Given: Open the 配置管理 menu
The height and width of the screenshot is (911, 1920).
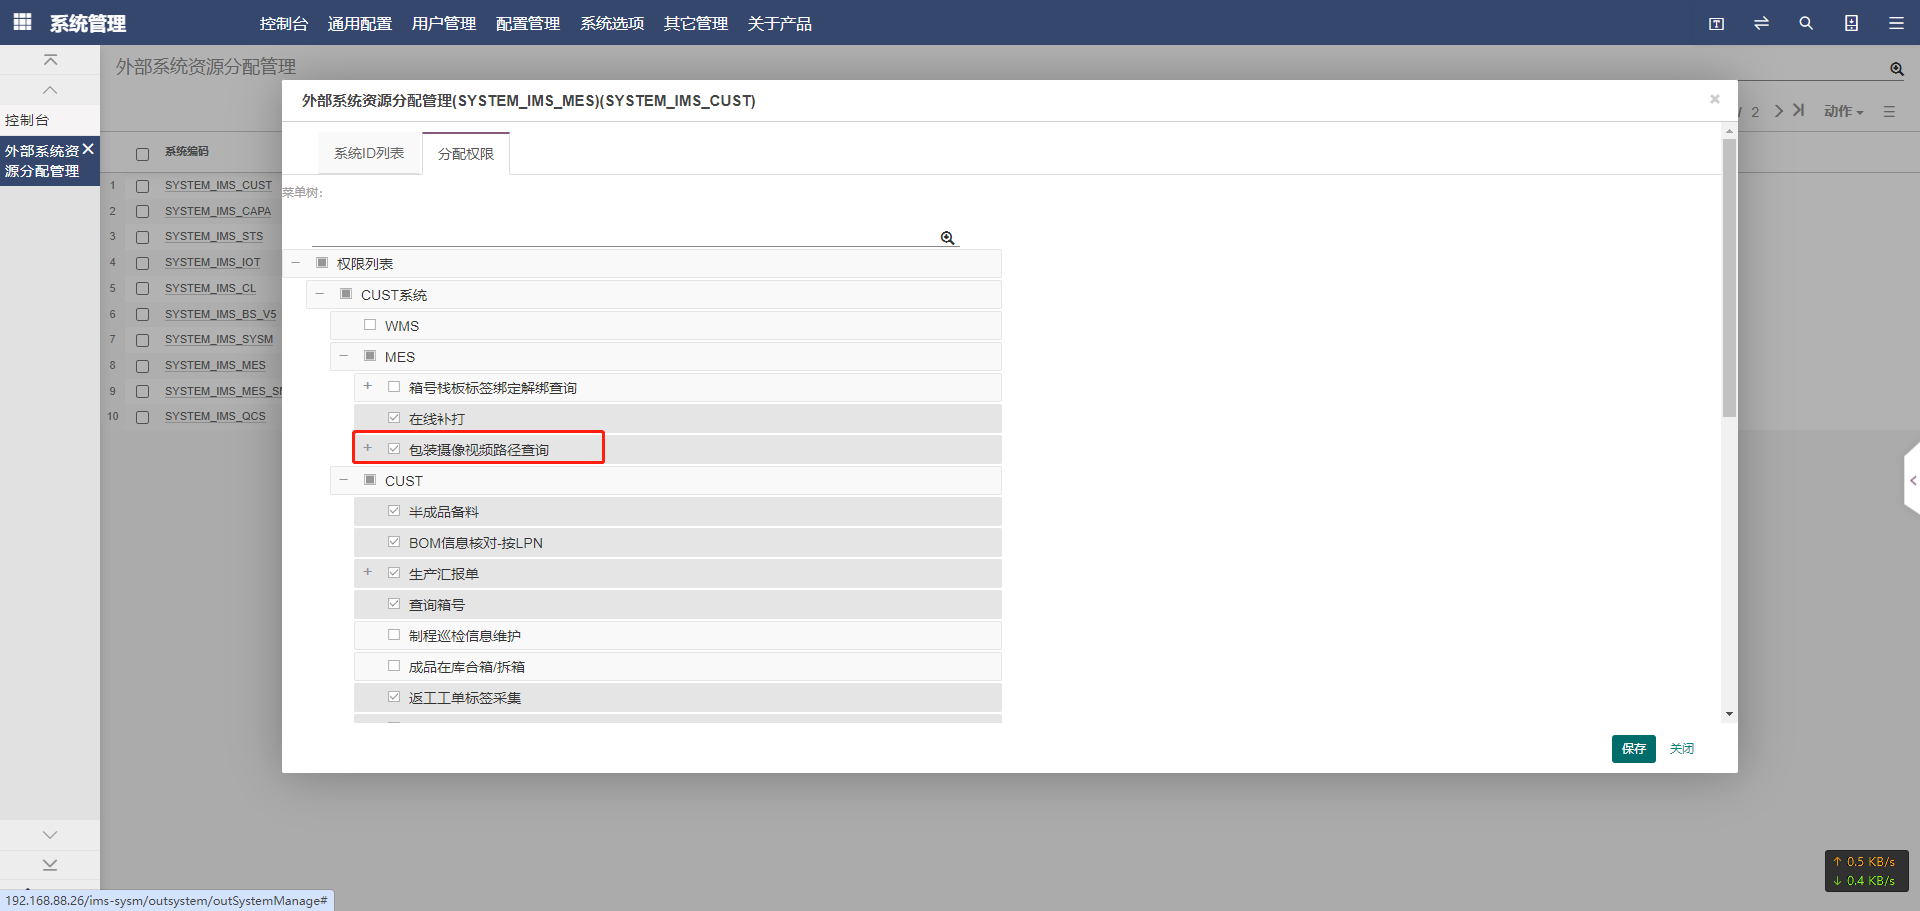Looking at the screenshot, I should [528, 23].
